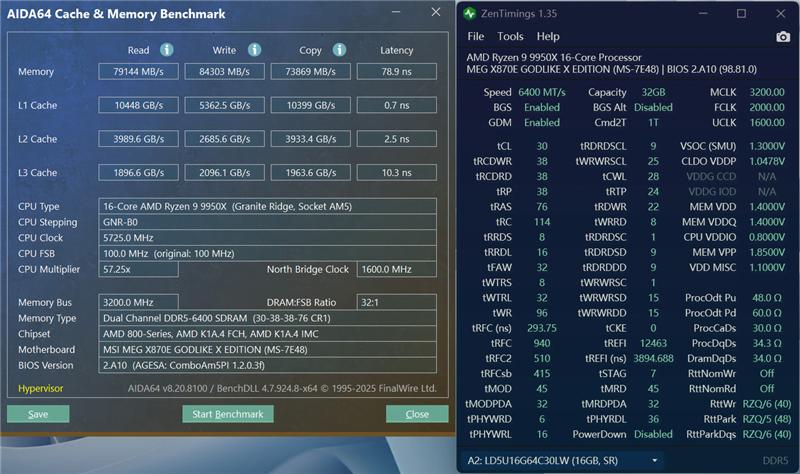
Task: Select L1 Cache latency 0.7 ns
Action: tap(396, 105)
